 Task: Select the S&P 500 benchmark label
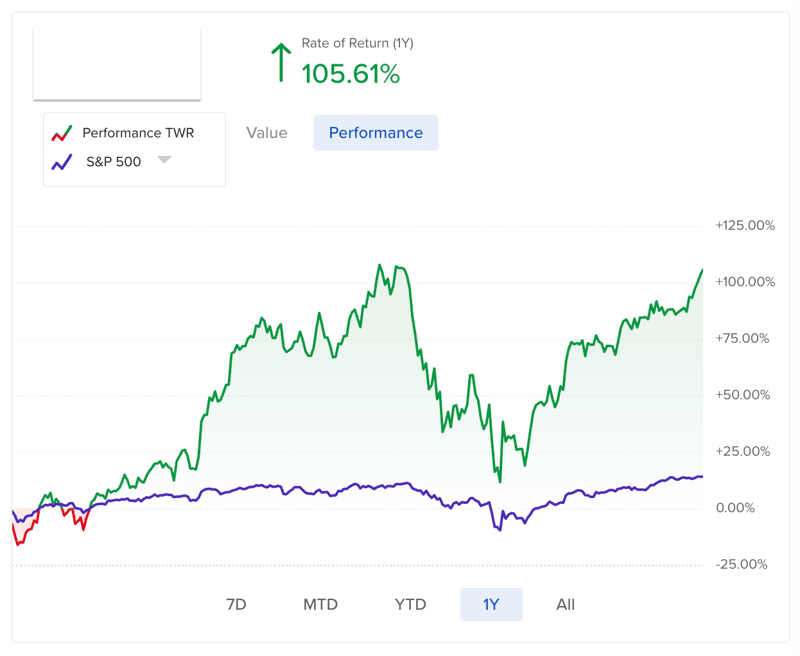(113, 161)
